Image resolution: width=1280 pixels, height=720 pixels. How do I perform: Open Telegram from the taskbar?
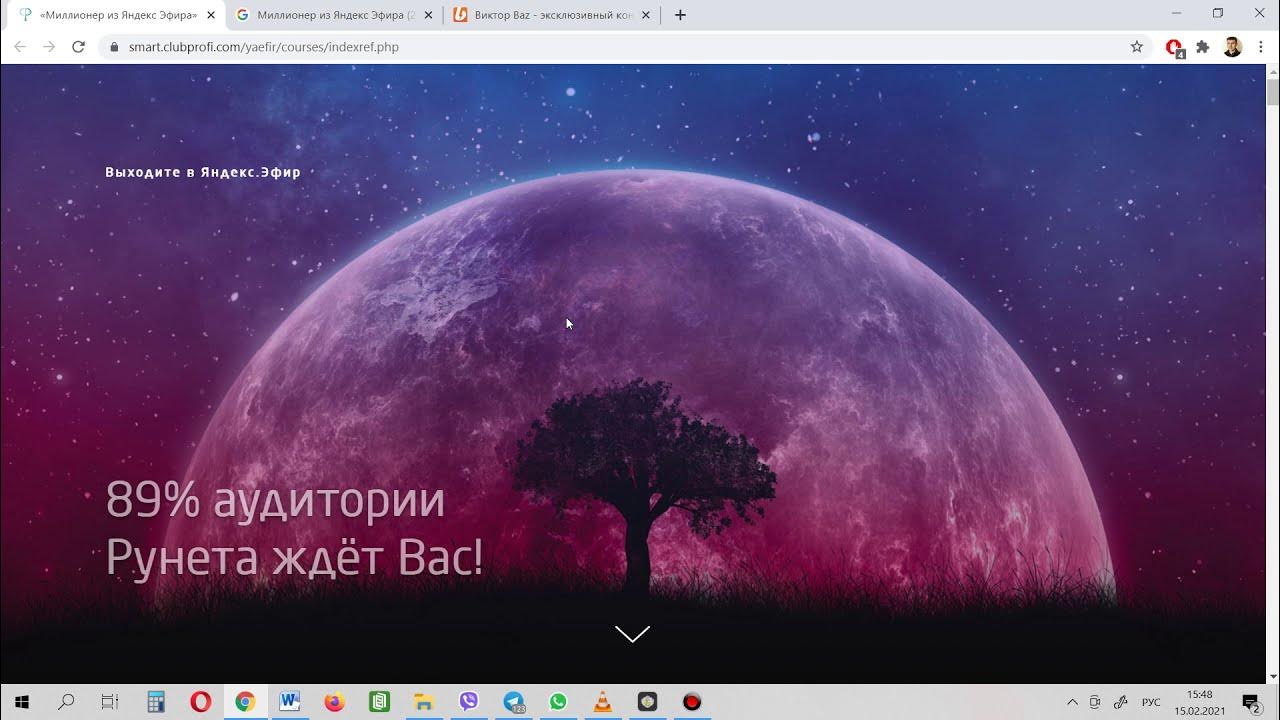click(x=513, y=702)
